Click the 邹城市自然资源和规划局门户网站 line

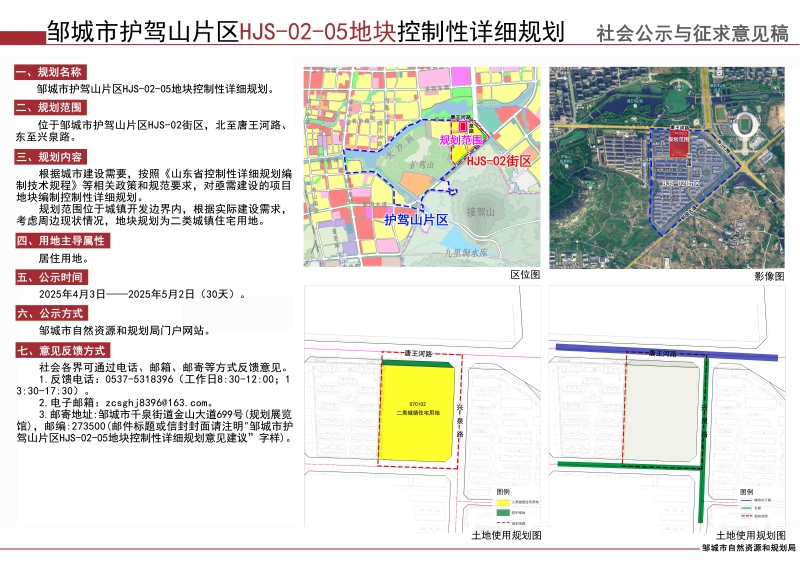point(124,331)
